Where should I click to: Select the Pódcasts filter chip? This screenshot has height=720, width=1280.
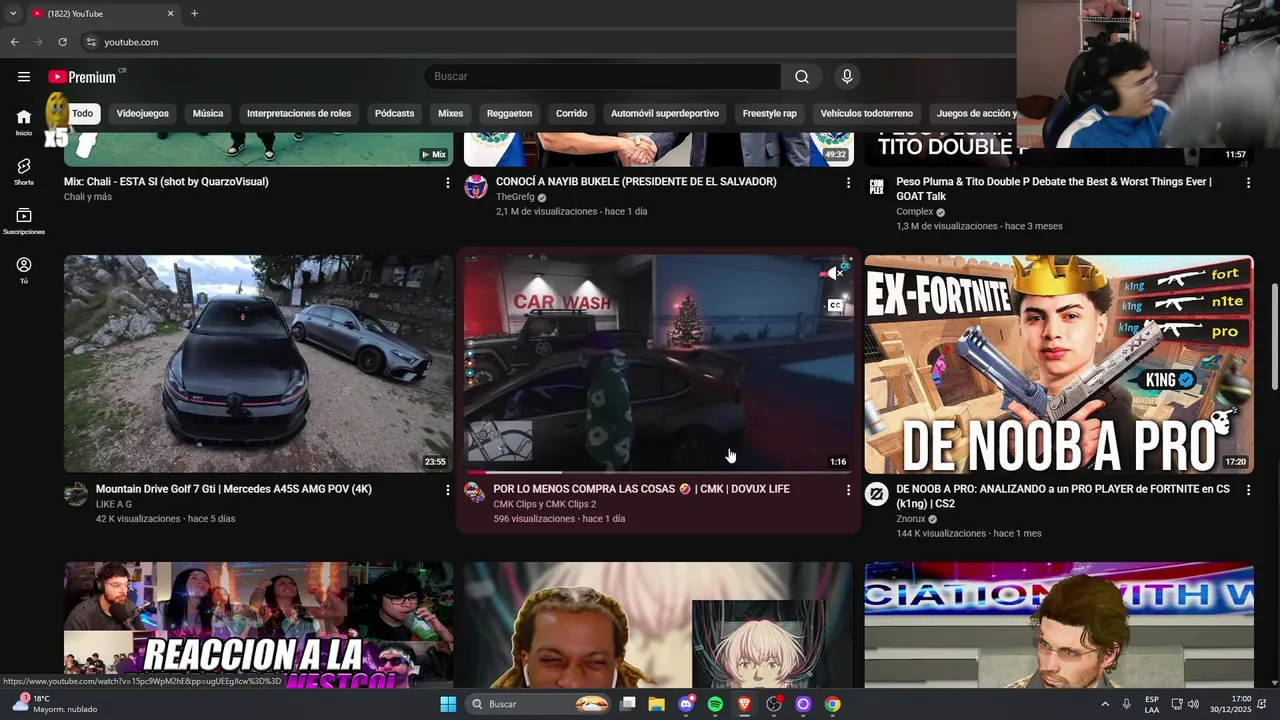click(394, 113)
